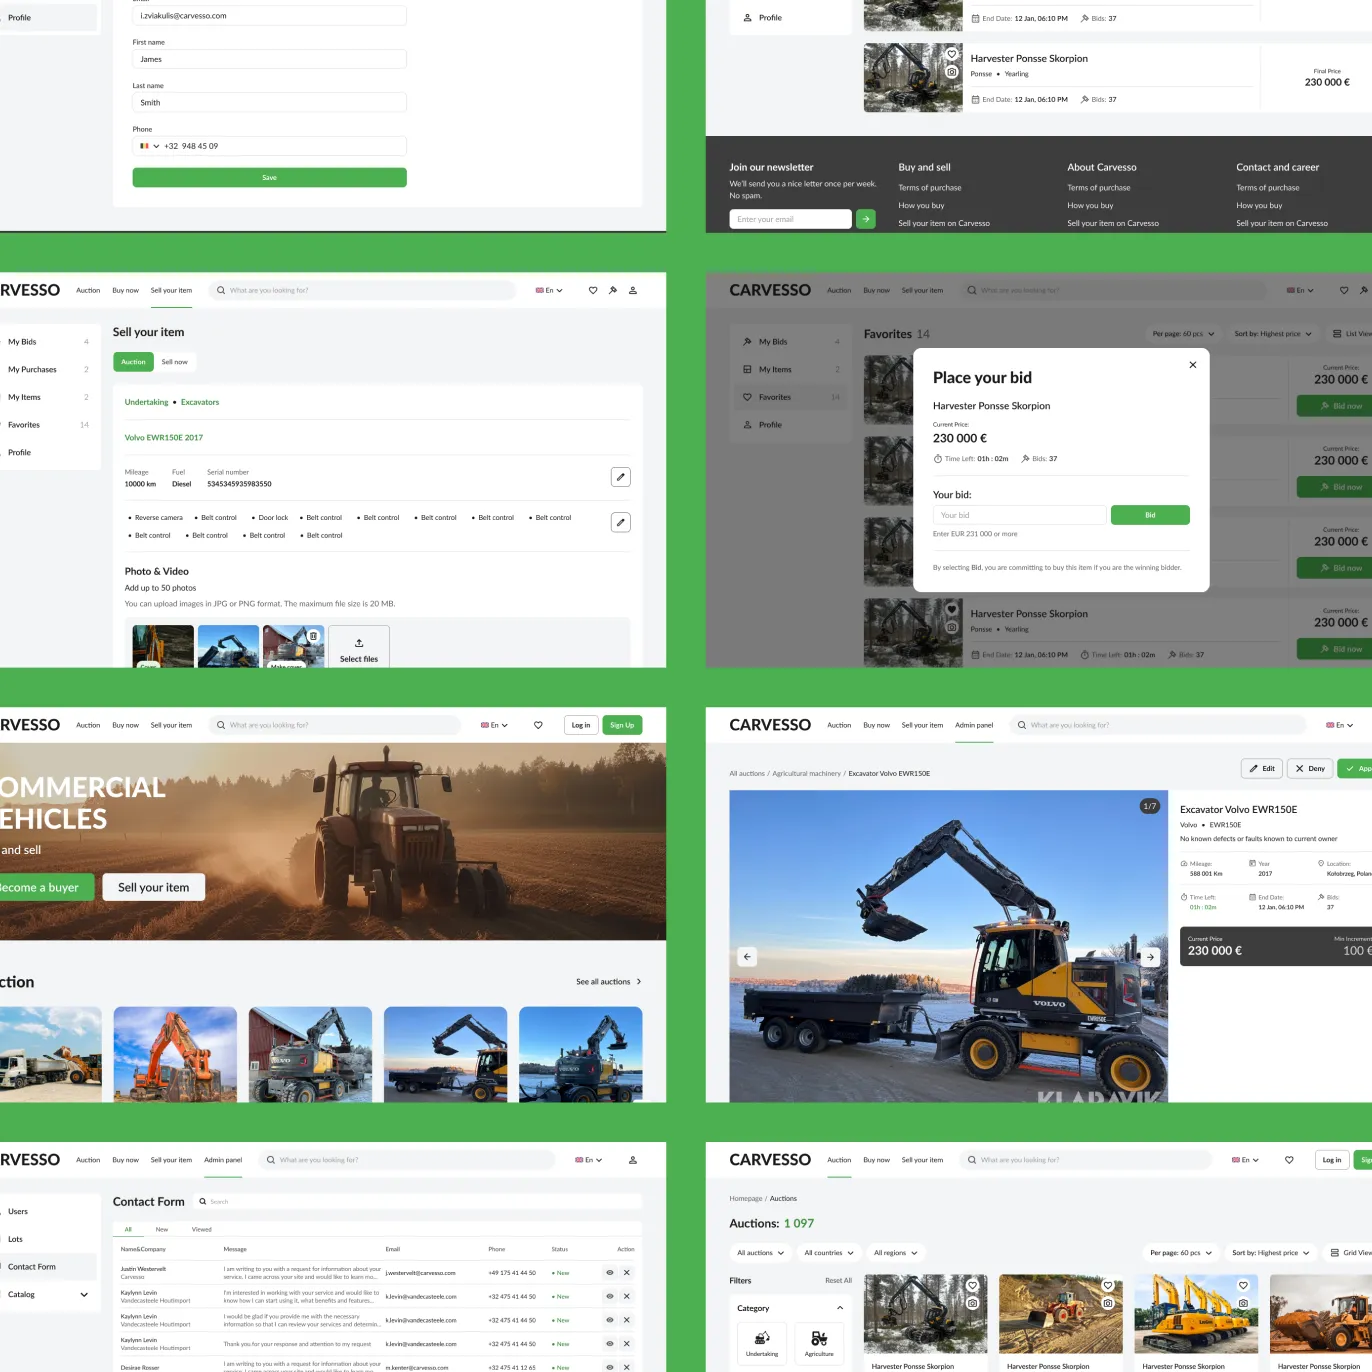
Task: Switch Contact Form list to Viewed tab
Action: [x=201, y=1229]
